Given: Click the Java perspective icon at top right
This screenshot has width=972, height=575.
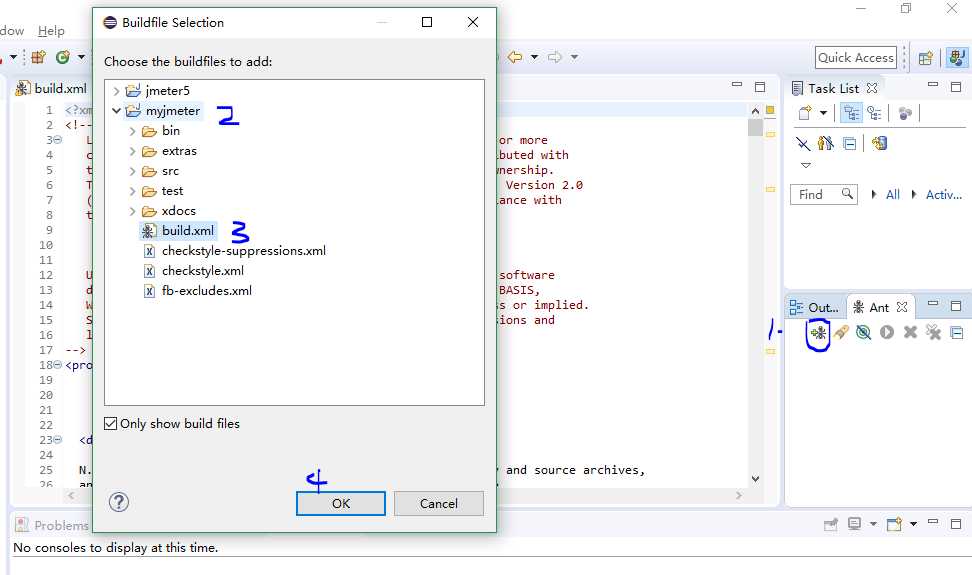Looking at the screenshot, I should coord(957,58).
